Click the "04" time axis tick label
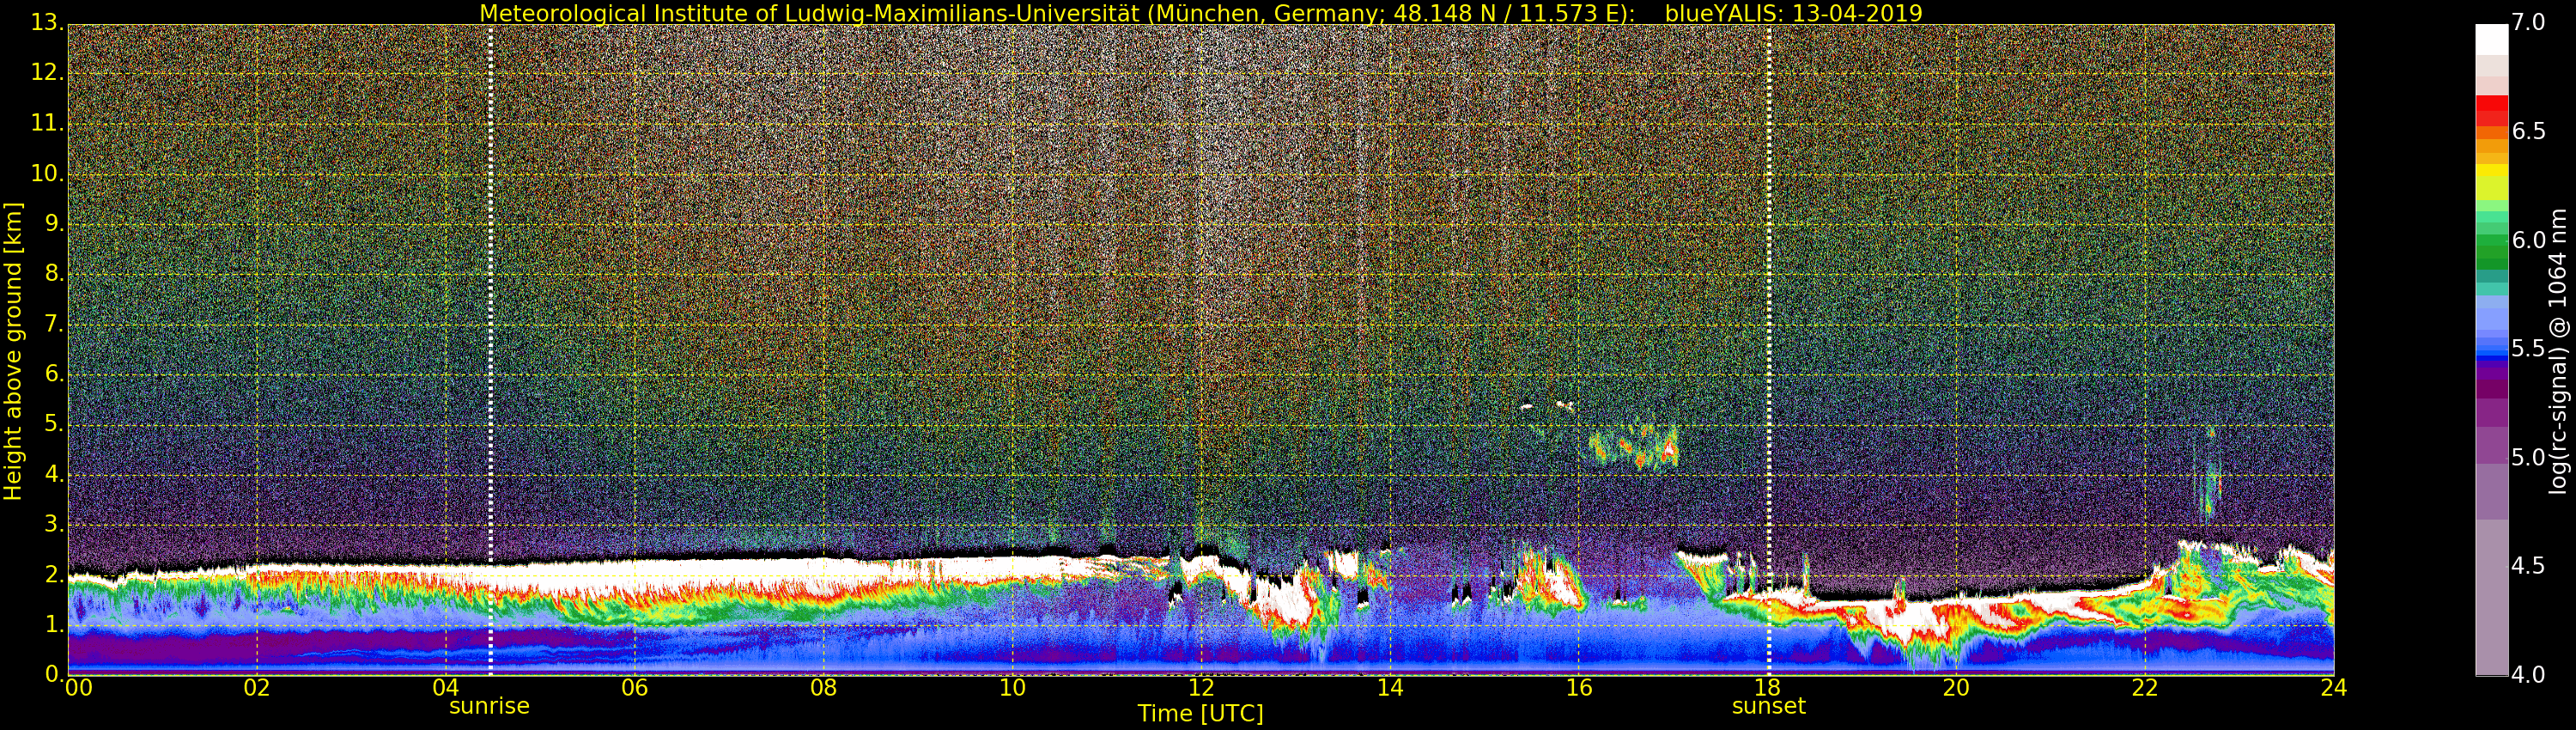Image resolution: width=2576 pixels, height=730 pixels. [446, 687]
